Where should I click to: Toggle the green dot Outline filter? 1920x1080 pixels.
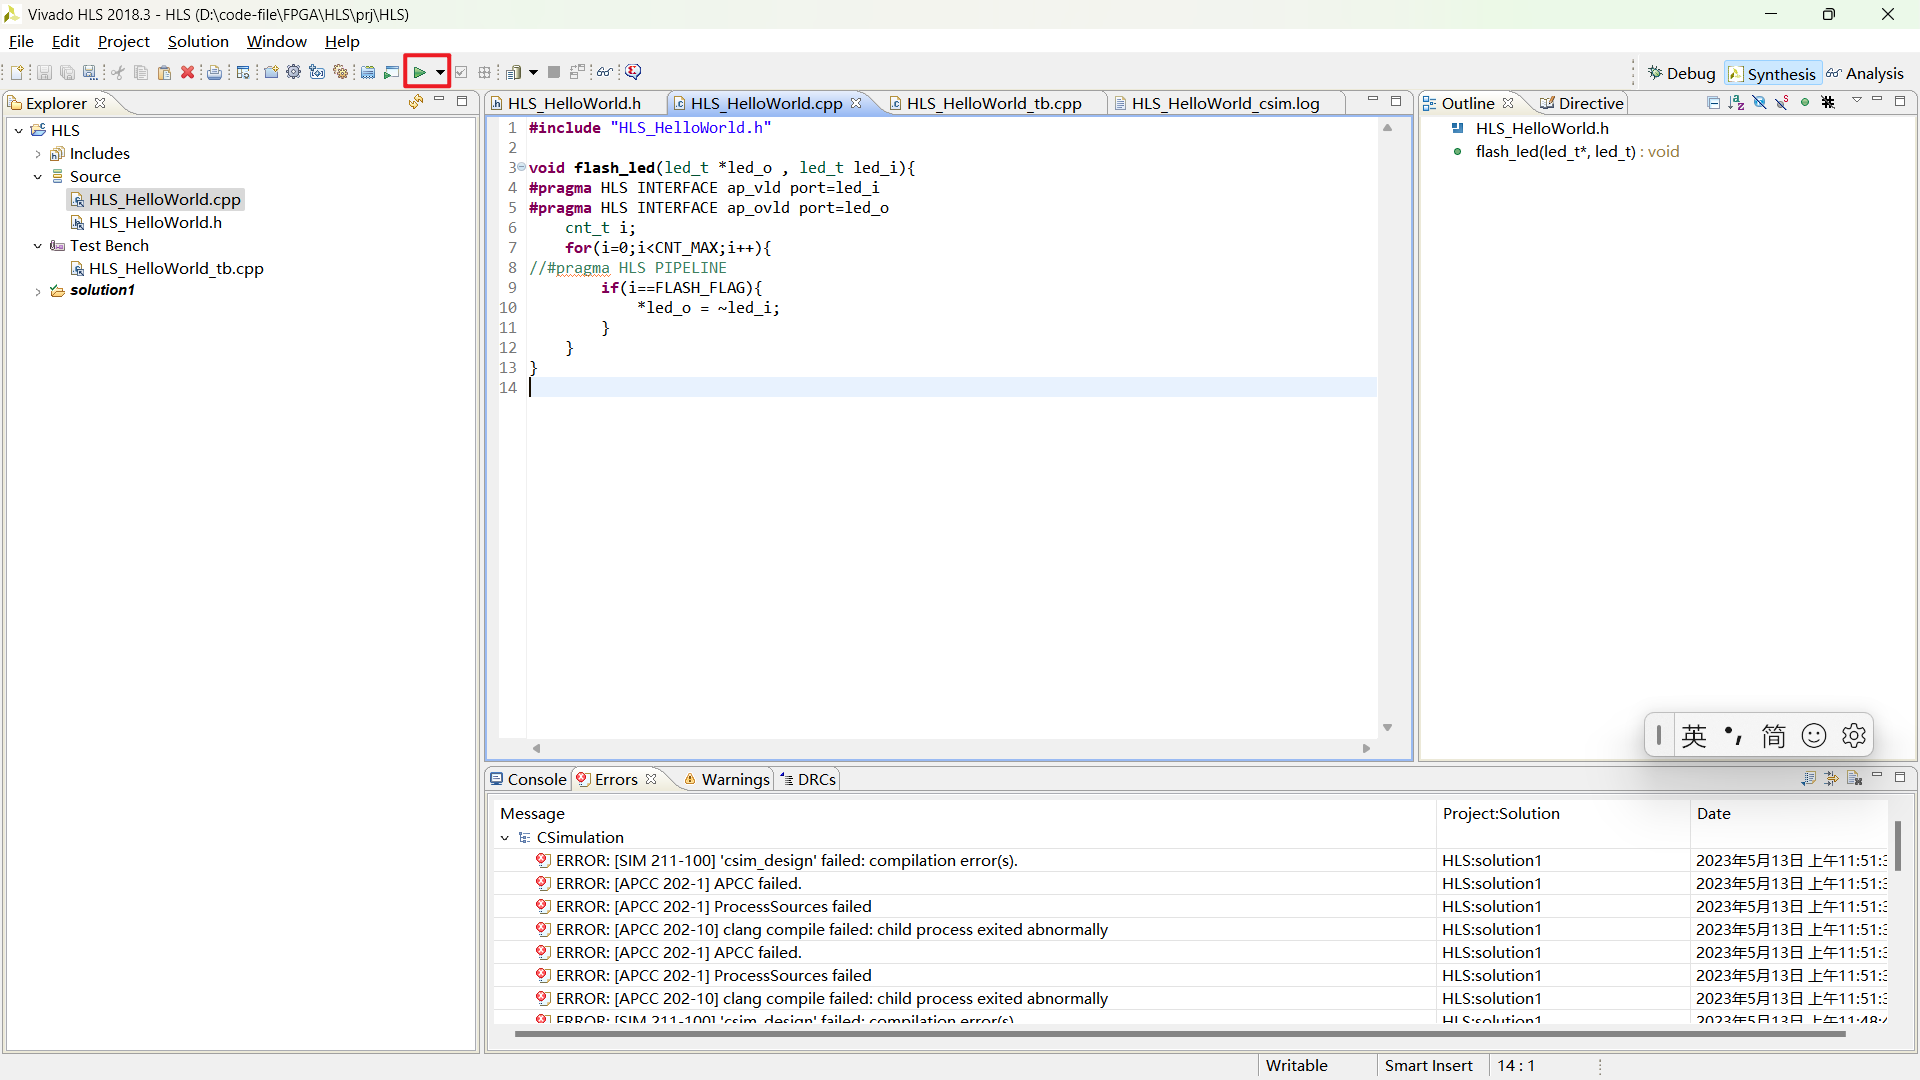[x=1805, y=102]
